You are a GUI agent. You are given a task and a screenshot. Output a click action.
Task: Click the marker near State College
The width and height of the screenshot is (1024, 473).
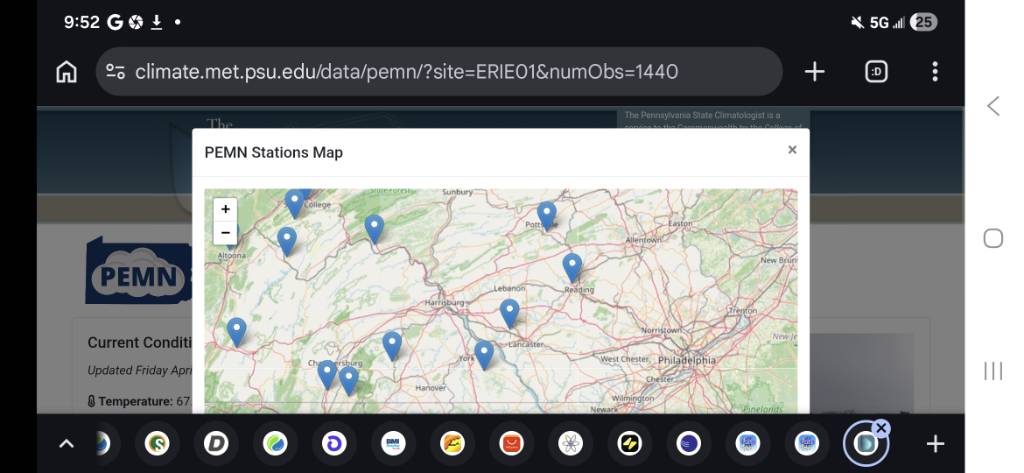[x=295, y=202]
